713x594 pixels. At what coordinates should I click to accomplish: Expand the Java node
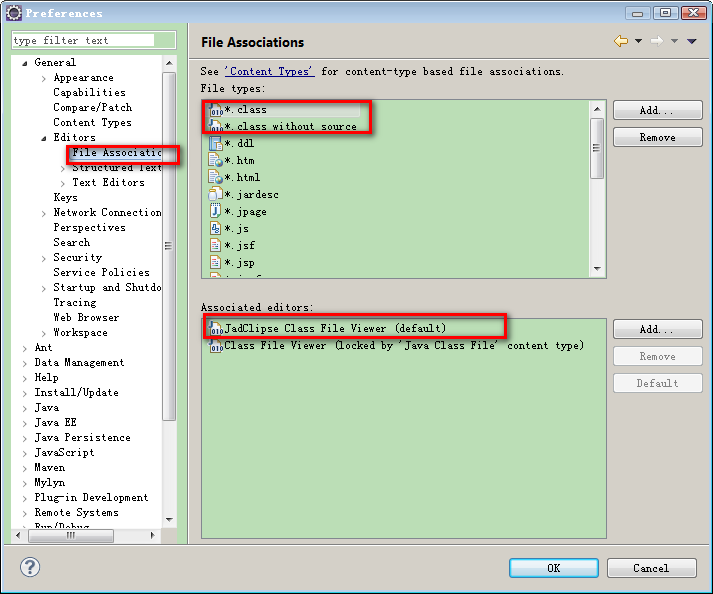tap(25, 408)
